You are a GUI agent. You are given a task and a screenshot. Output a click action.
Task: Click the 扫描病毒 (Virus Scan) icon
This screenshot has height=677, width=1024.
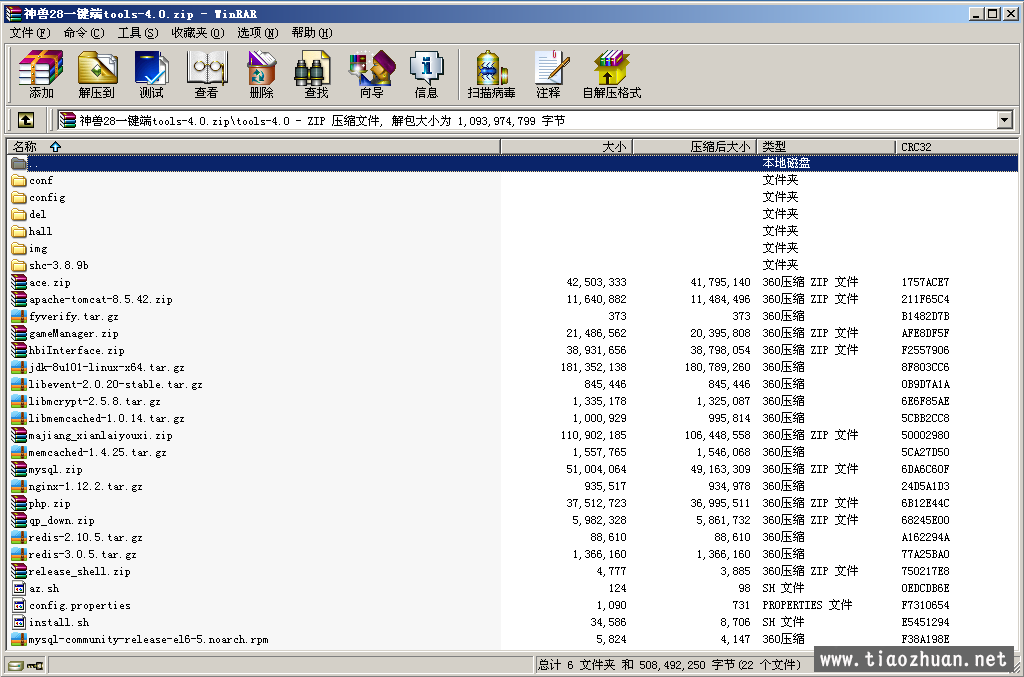pos(492,74)
